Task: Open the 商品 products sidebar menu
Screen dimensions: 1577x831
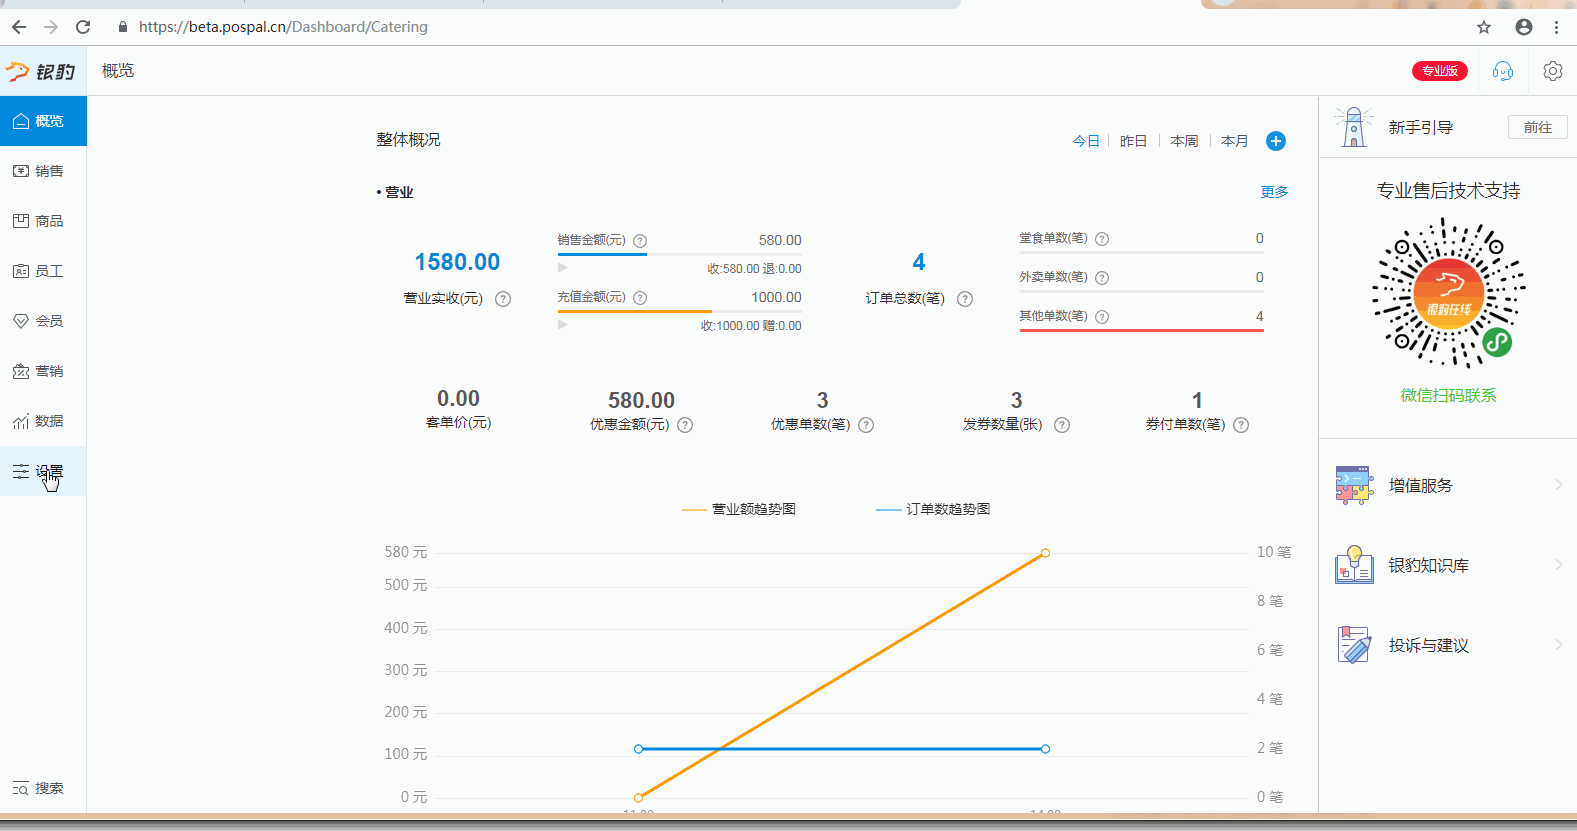Action: point(43,221)
